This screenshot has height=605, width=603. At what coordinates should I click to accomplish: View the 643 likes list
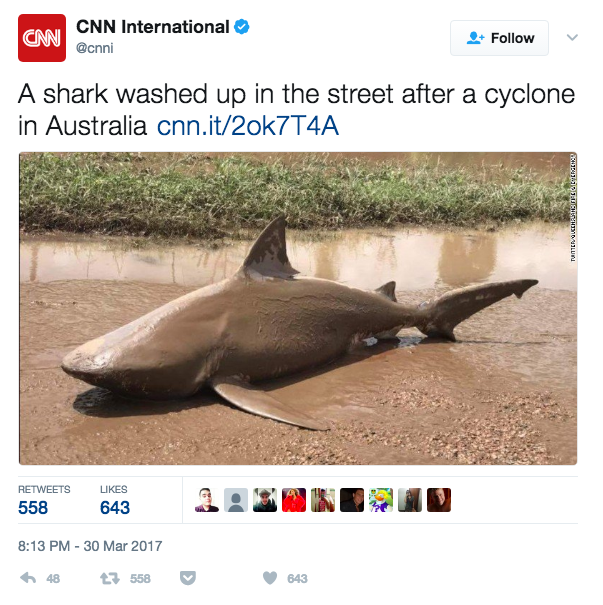point(115,500)
